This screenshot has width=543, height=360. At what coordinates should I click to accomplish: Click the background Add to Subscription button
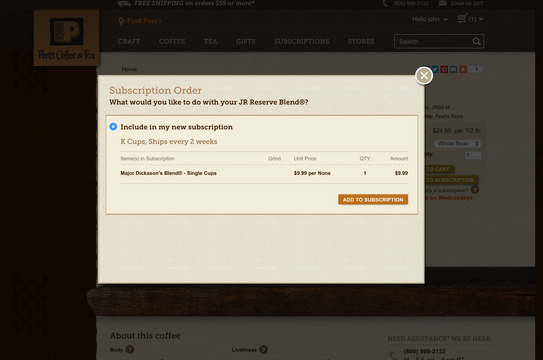pyautogui.click(x=451, y=180)
